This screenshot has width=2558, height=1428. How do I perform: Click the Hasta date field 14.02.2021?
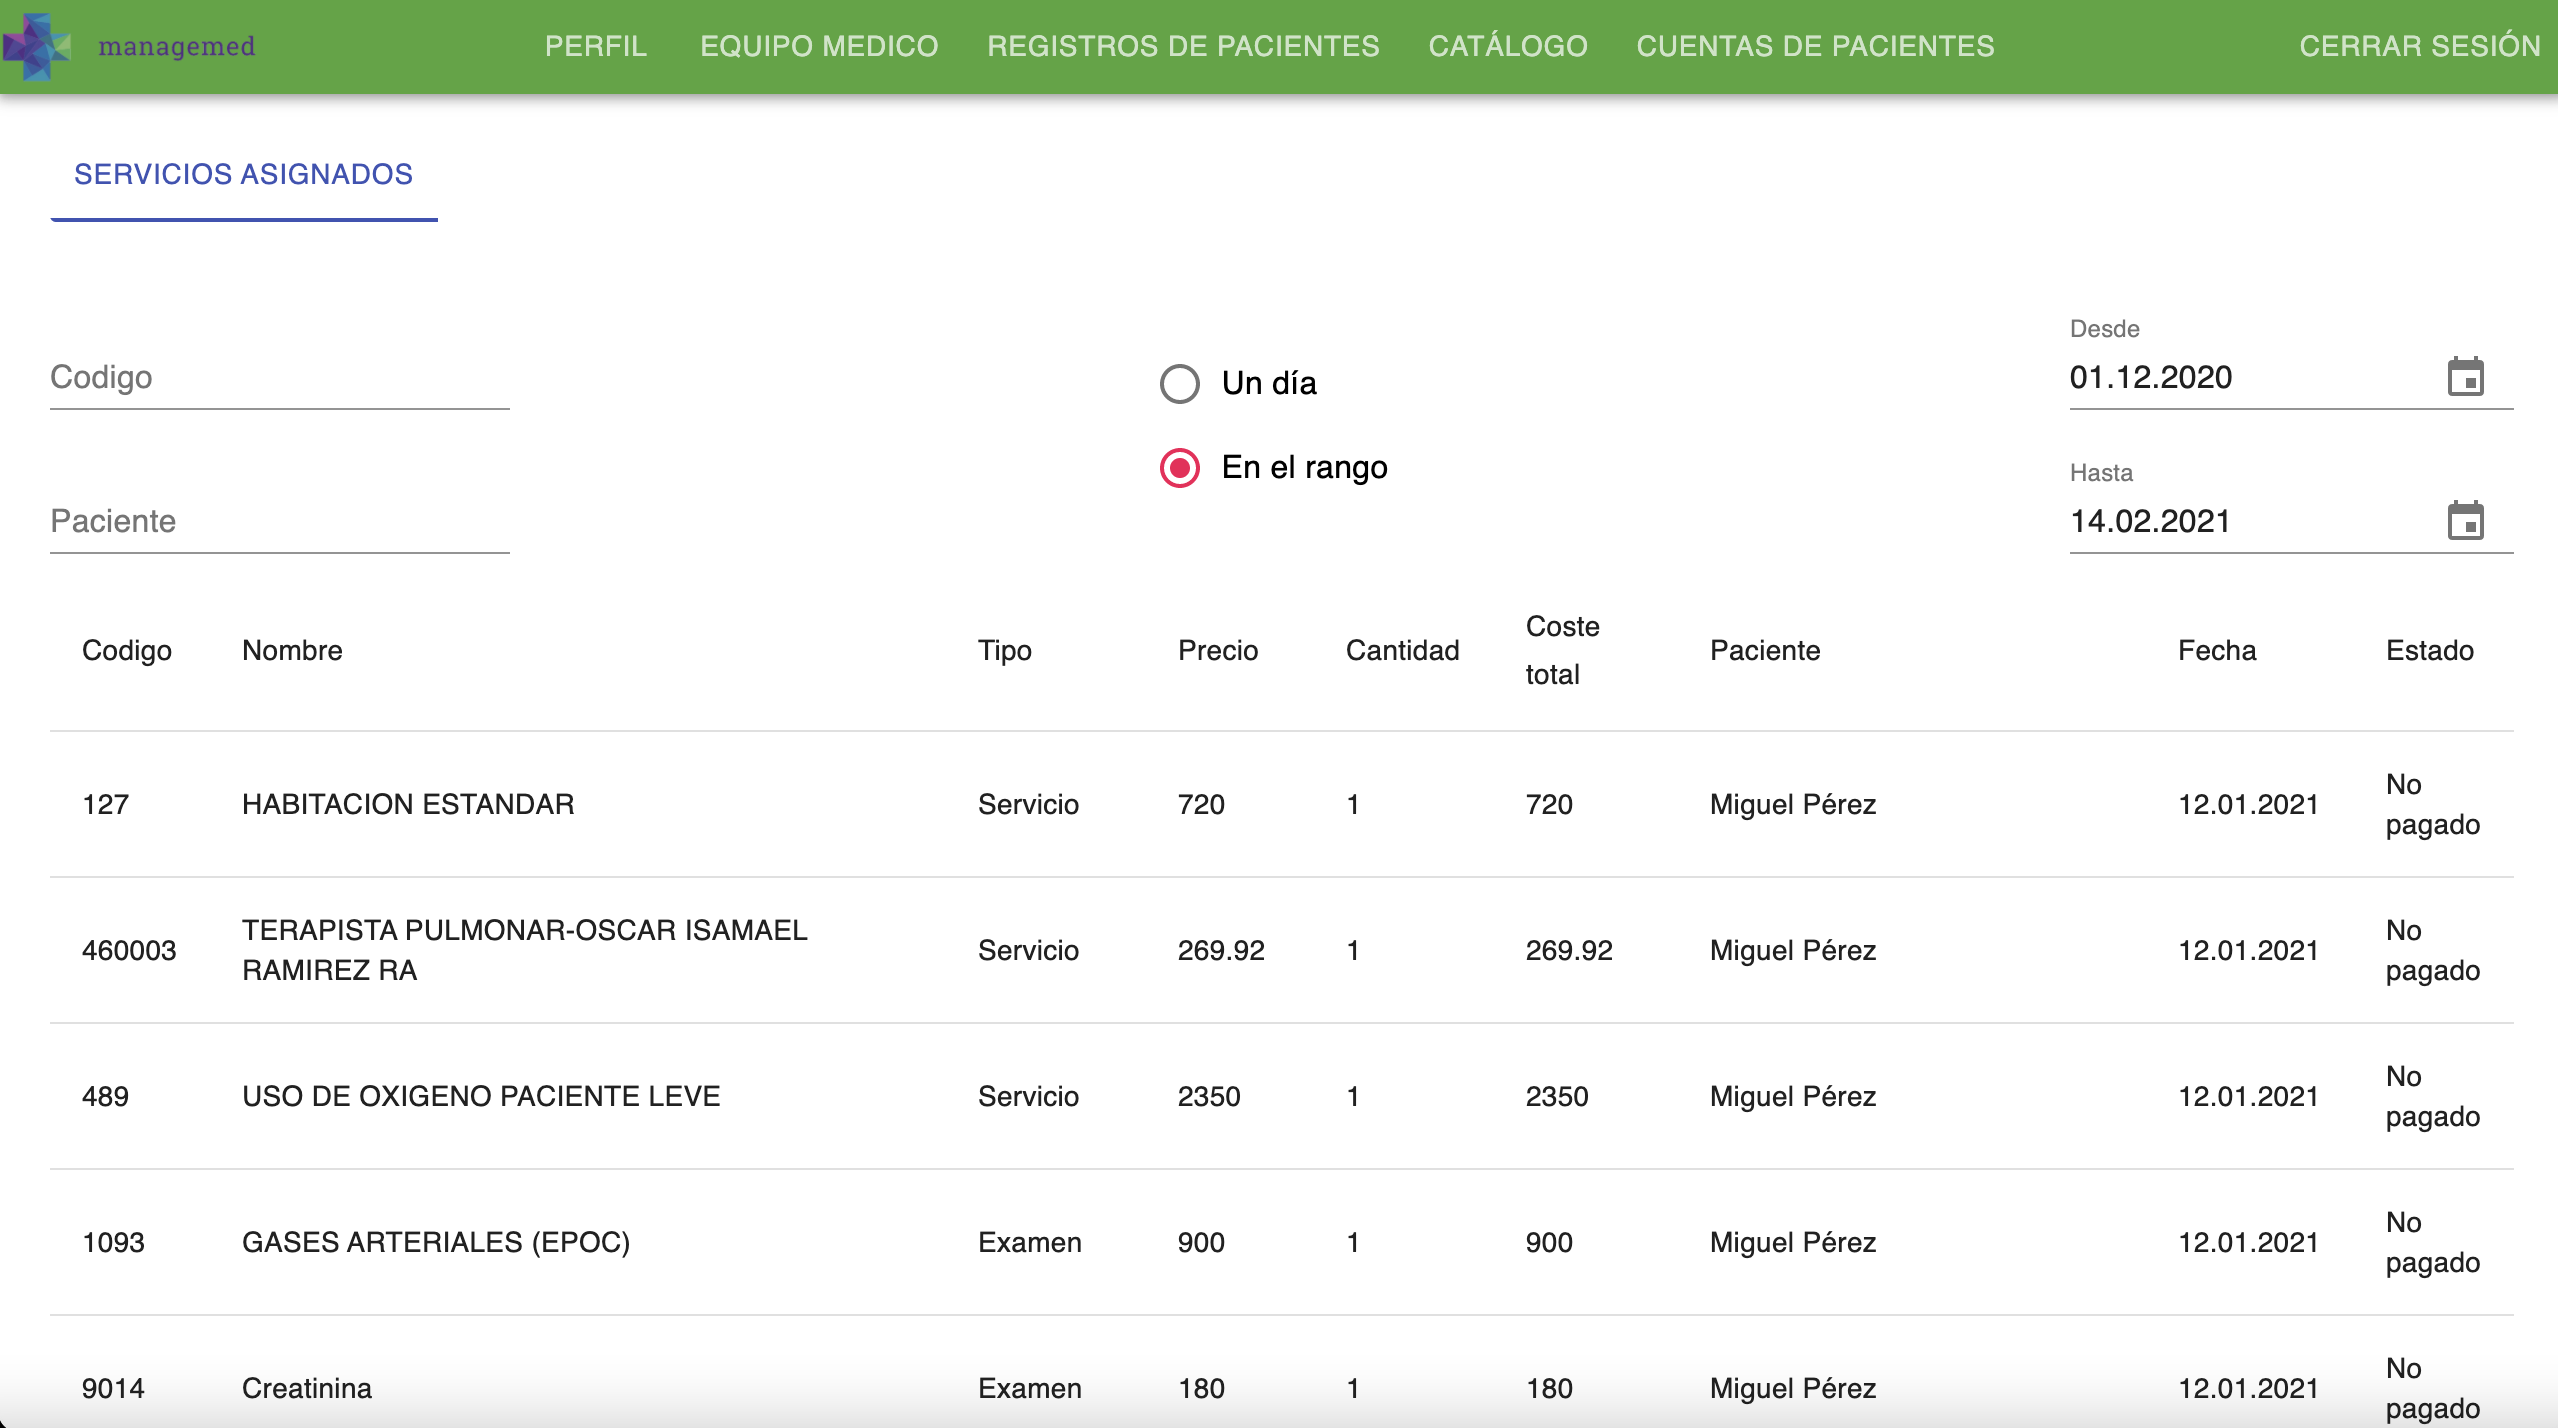[x=2240, y=522]
